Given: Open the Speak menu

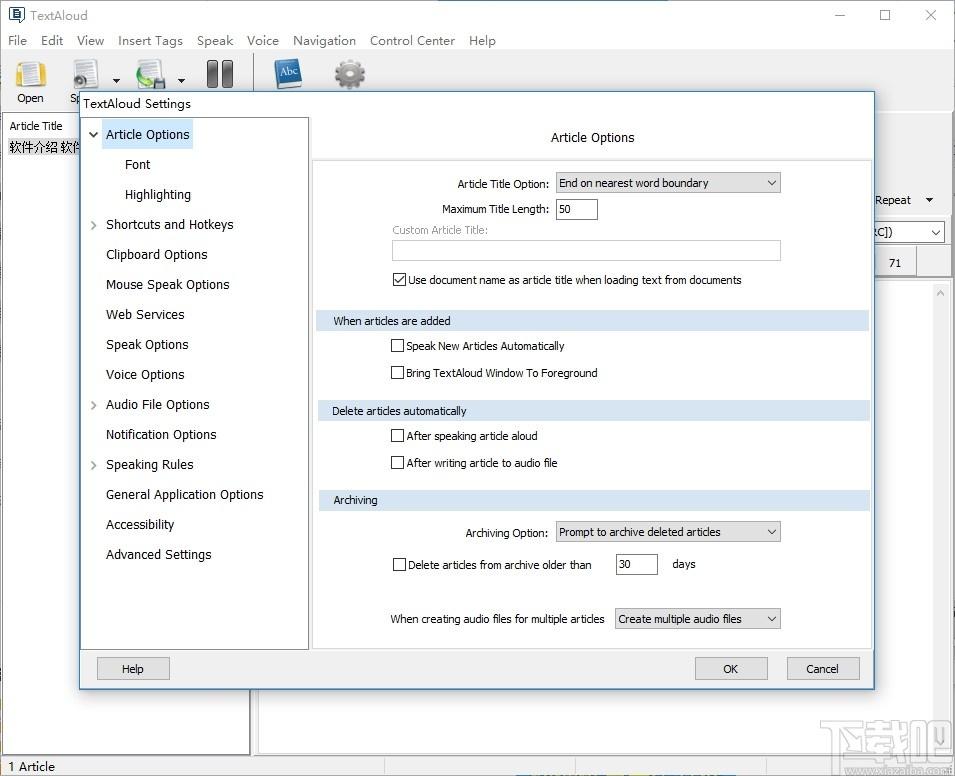Looking at the screenshot, I should click(x=215, y=41).
